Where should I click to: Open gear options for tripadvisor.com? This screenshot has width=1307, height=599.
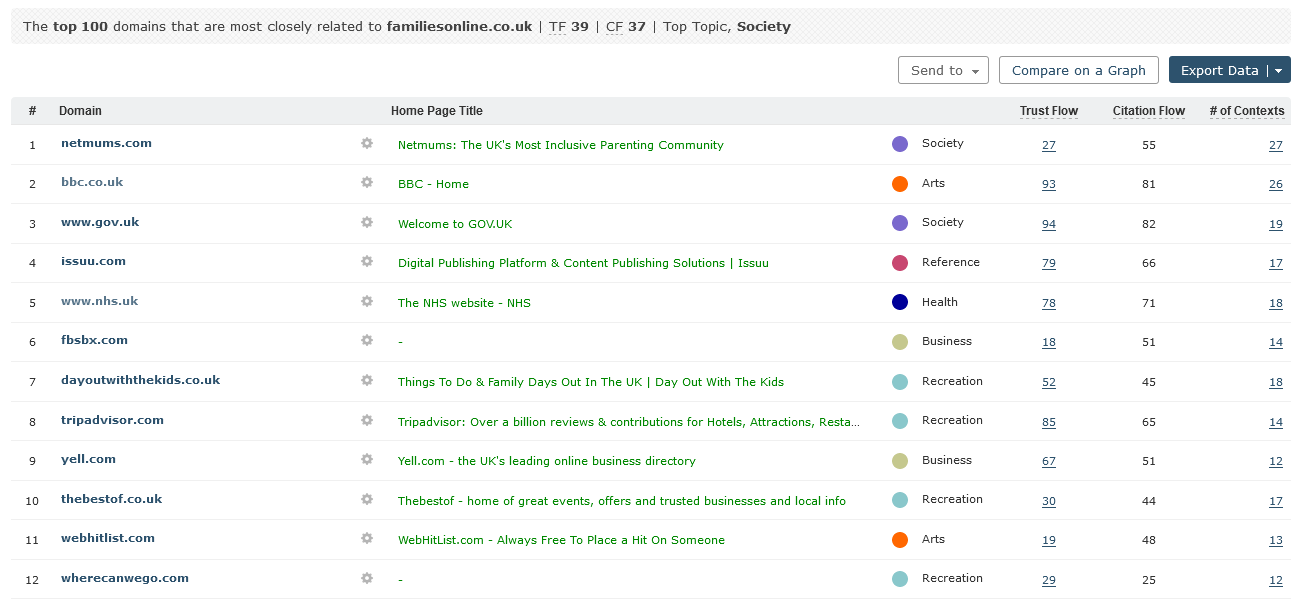(367, 420)
